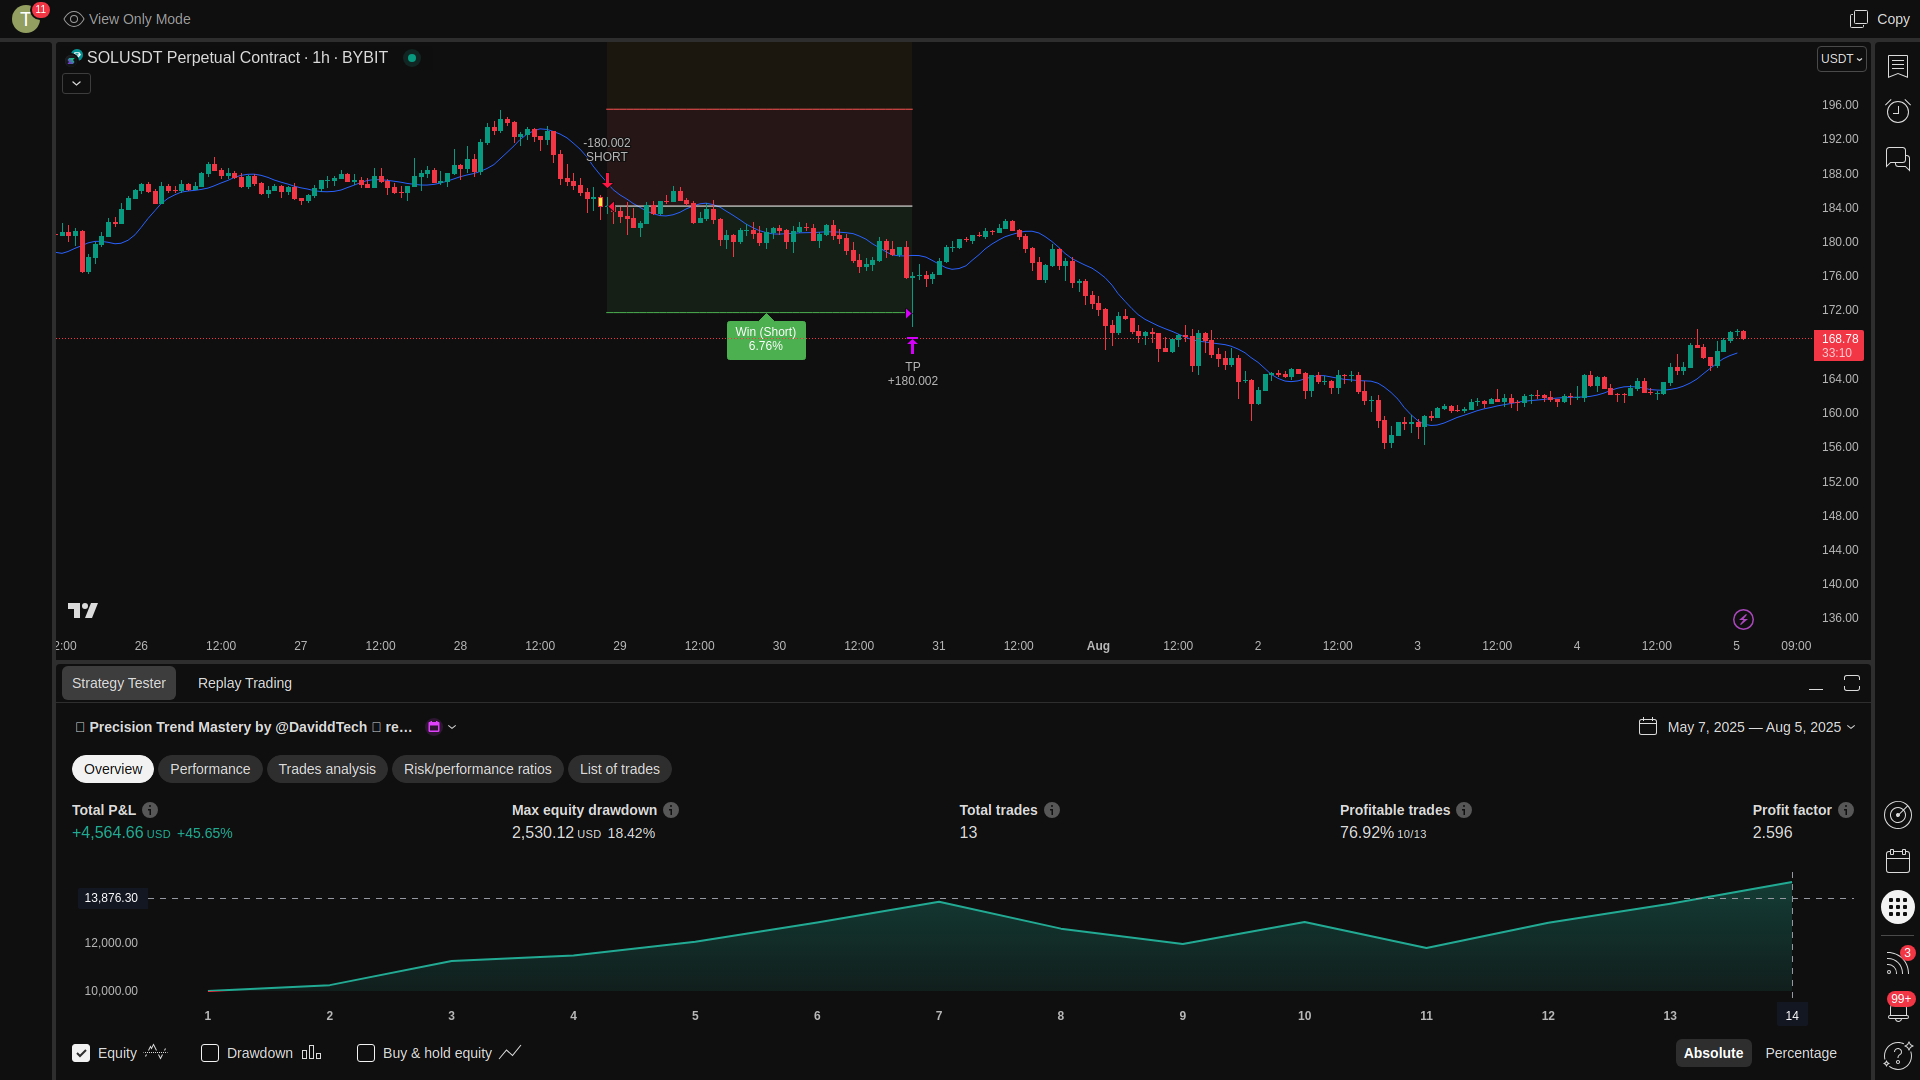Open the Trades analysis tab
1920x1080 pixels.
(x=327, y=769)
